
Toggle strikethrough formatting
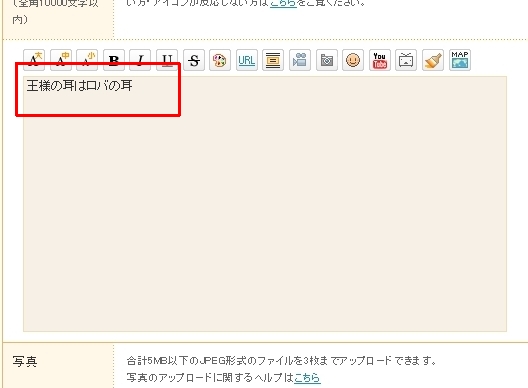(x=194, y=60)
